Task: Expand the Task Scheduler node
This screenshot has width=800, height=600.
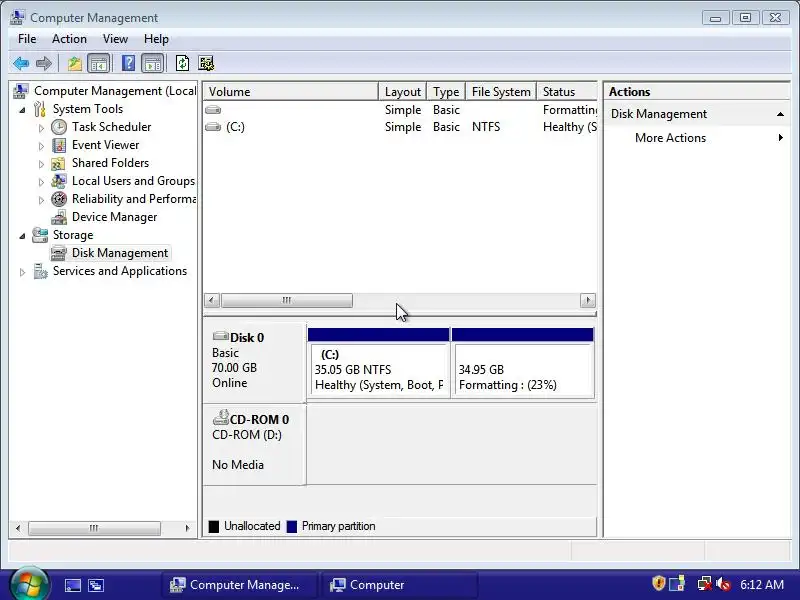Action: point(41,128)
